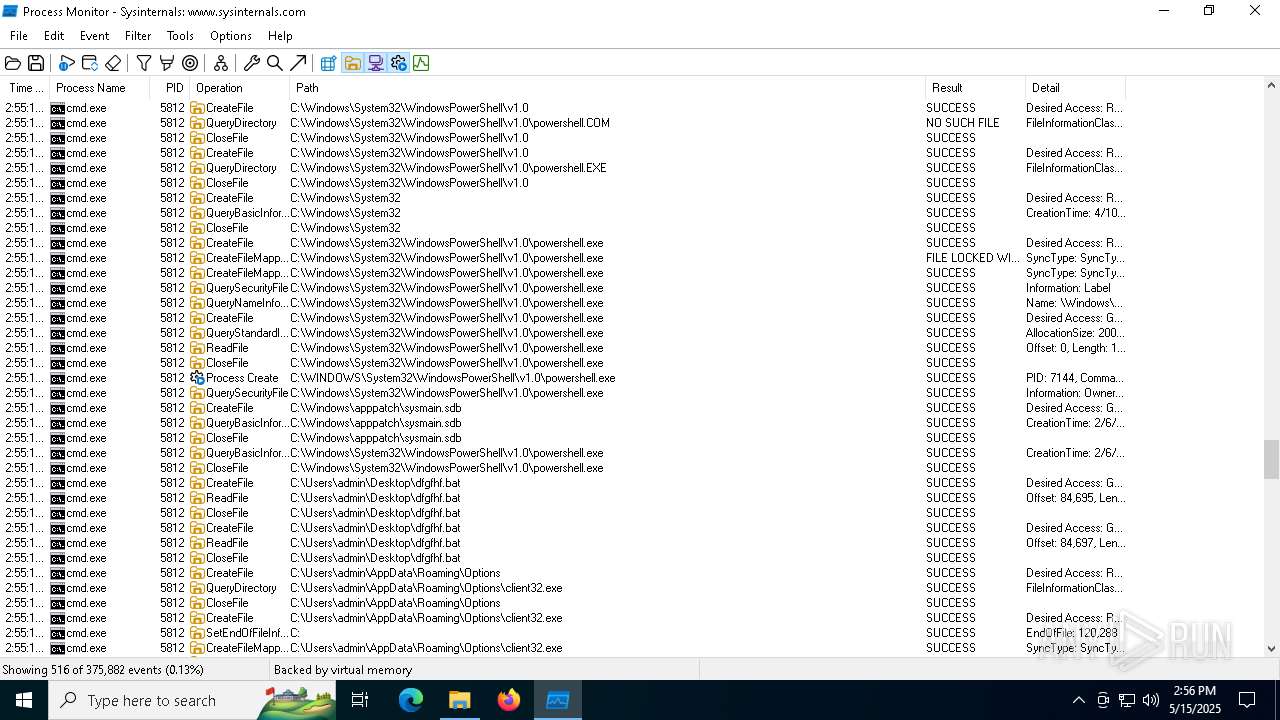
Task: Click the taskbar search box
Action: 192,700
